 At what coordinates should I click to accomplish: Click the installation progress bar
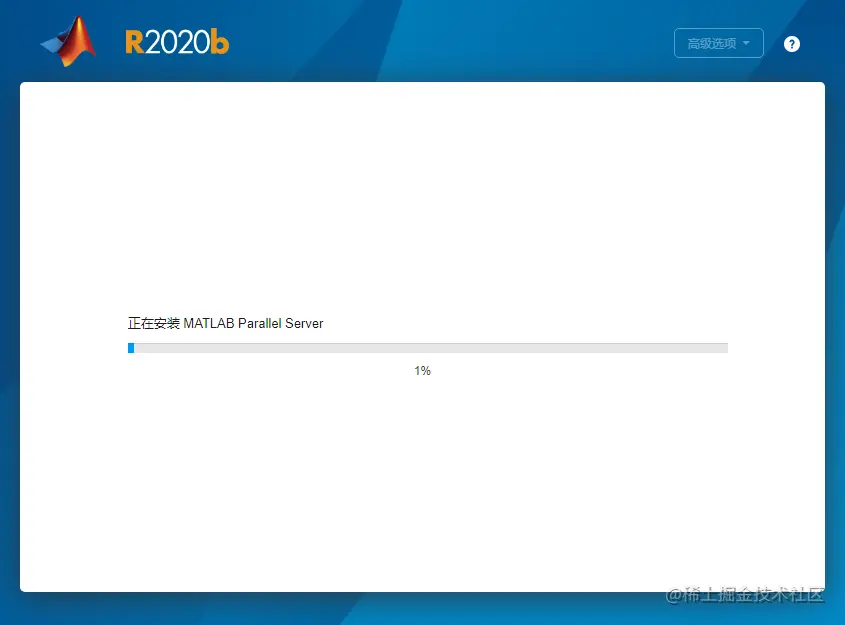(428, 348)
